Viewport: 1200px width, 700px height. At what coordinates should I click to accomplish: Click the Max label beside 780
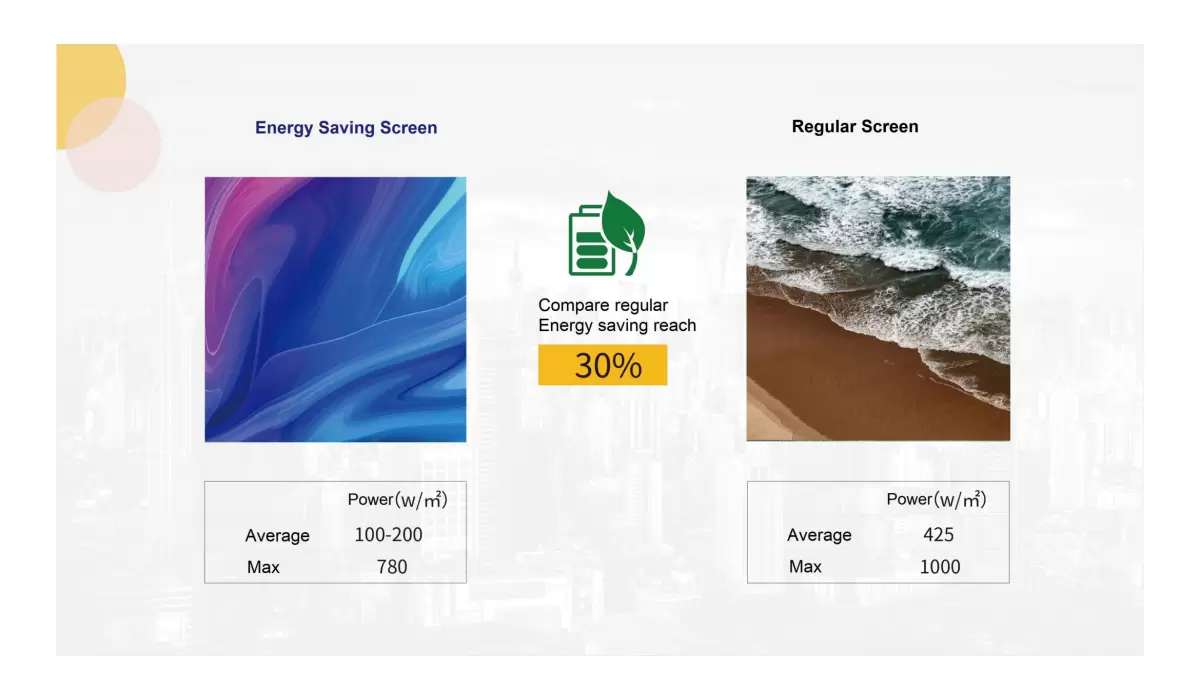(x=263, y=567)
